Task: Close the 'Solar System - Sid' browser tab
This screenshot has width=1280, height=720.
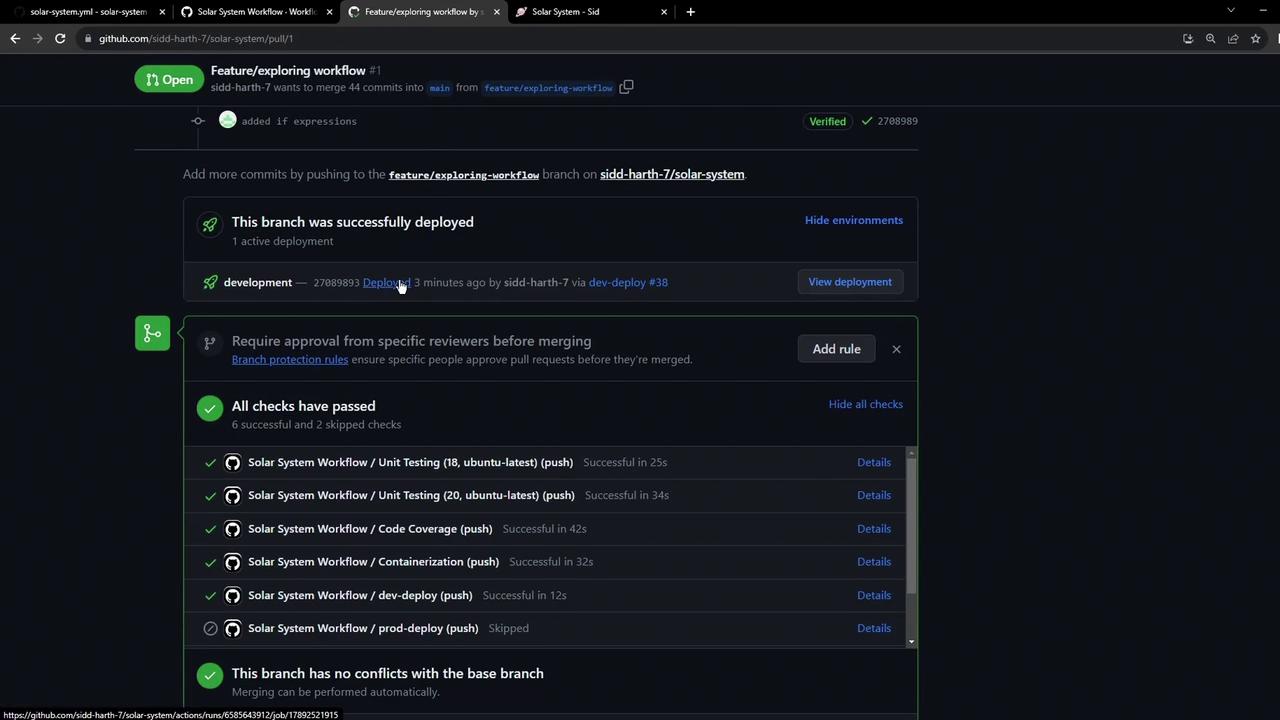Action: point(664,12)
